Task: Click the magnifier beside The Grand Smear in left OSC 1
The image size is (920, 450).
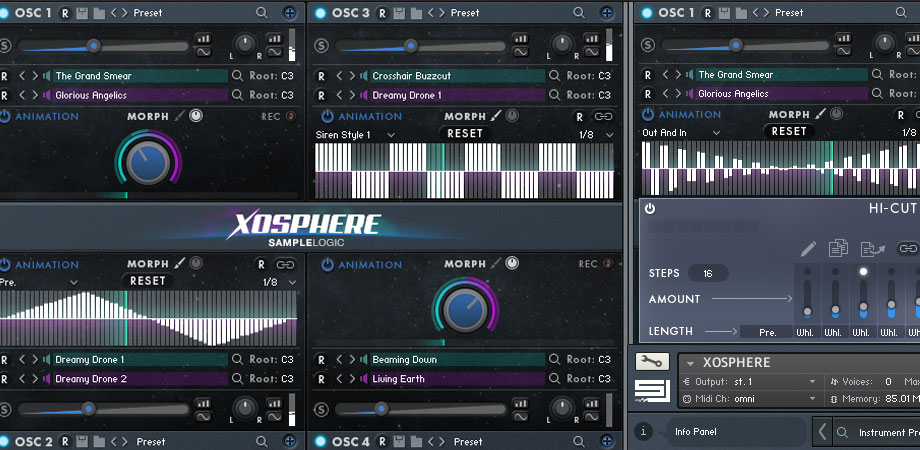Action: 237,76
